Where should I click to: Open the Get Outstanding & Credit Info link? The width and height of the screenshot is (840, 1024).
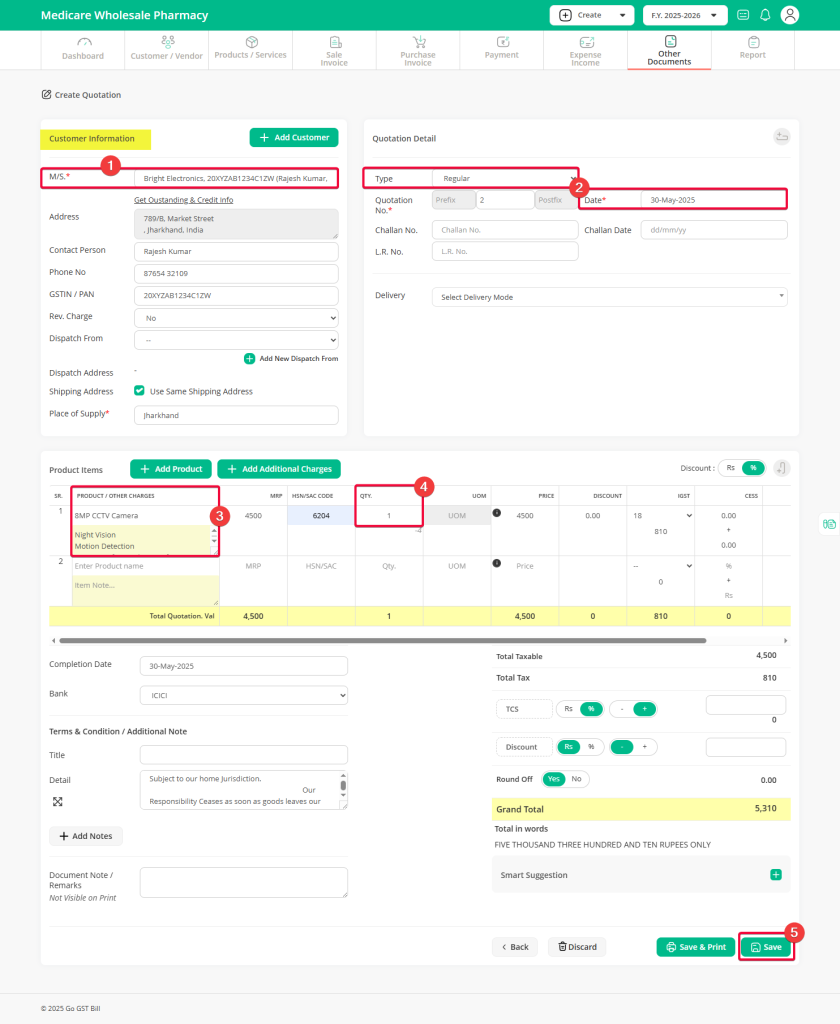click(183, 200)
